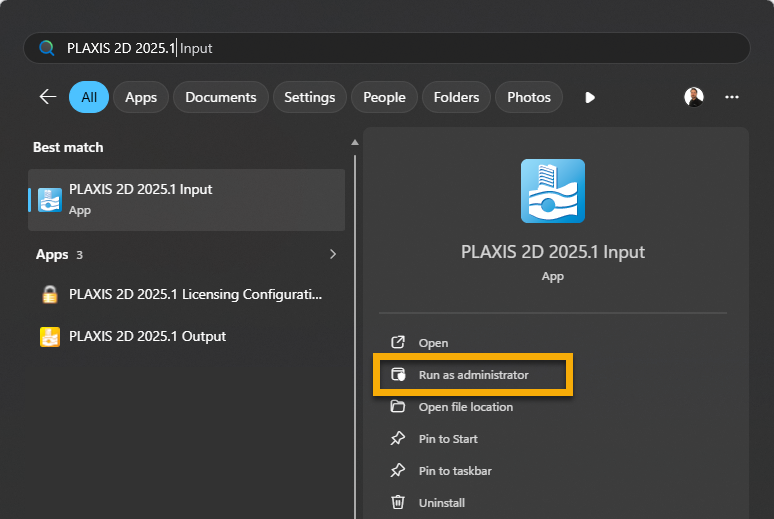The height and width of the screenshot is (519, 774).
Task: Click the large PLAXIS Input app icon
Action: pos(553,191)
